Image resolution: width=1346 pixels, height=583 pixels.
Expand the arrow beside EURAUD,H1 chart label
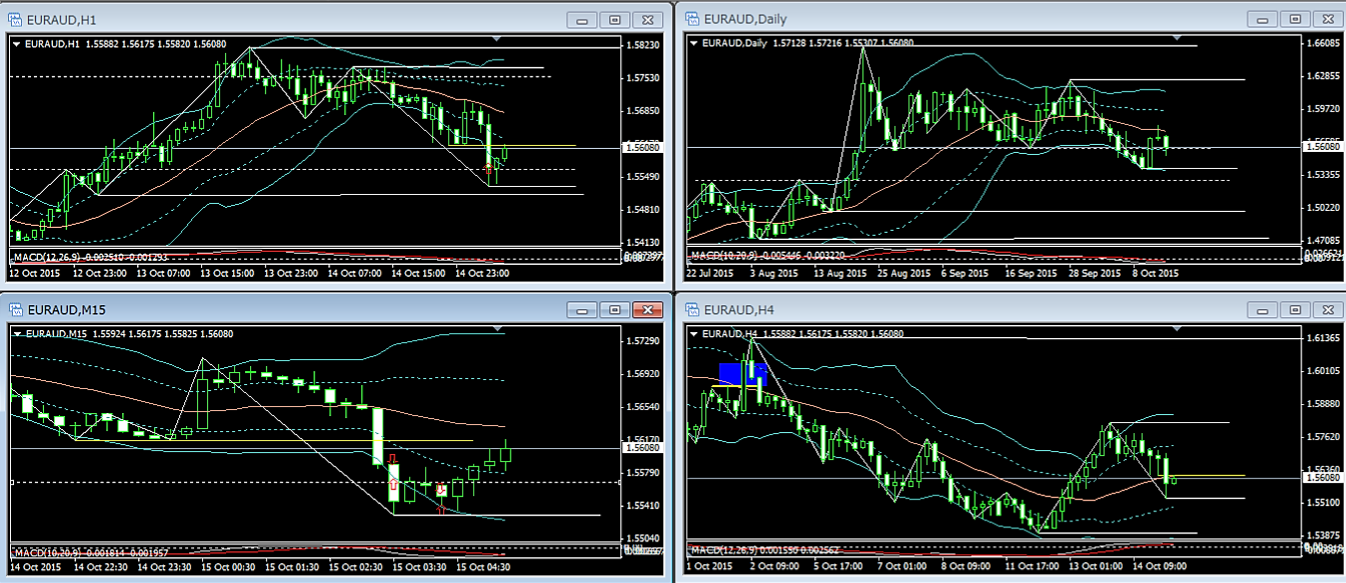(x=16, y=43)
